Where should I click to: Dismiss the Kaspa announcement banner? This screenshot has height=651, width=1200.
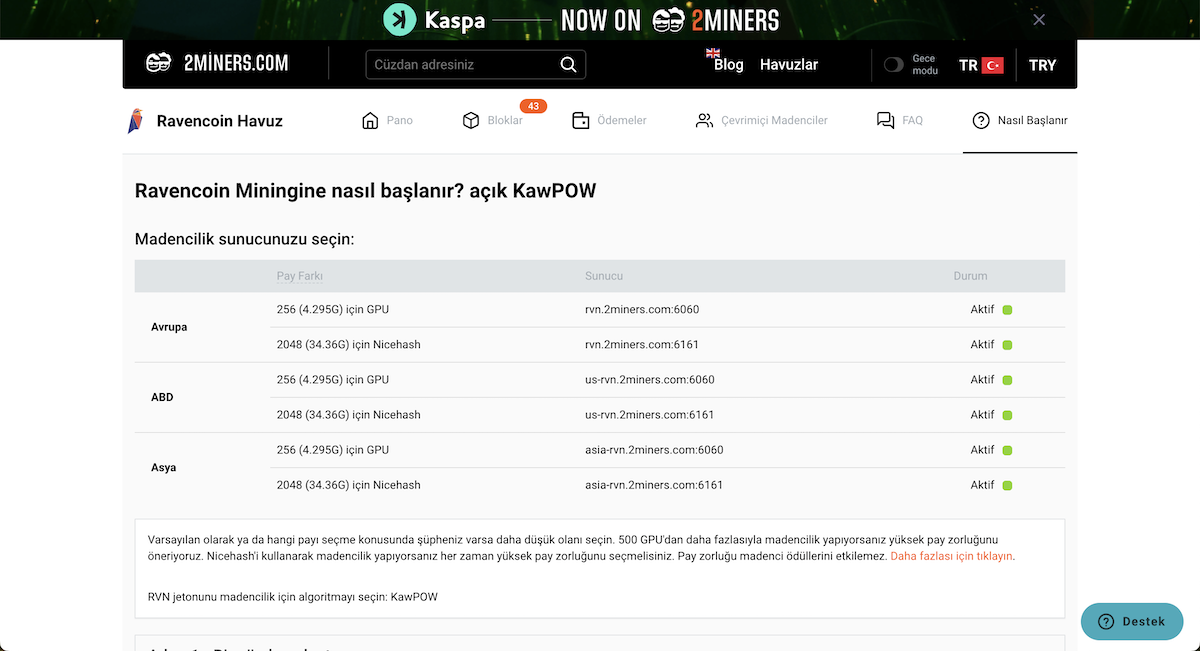(1038, 19)
